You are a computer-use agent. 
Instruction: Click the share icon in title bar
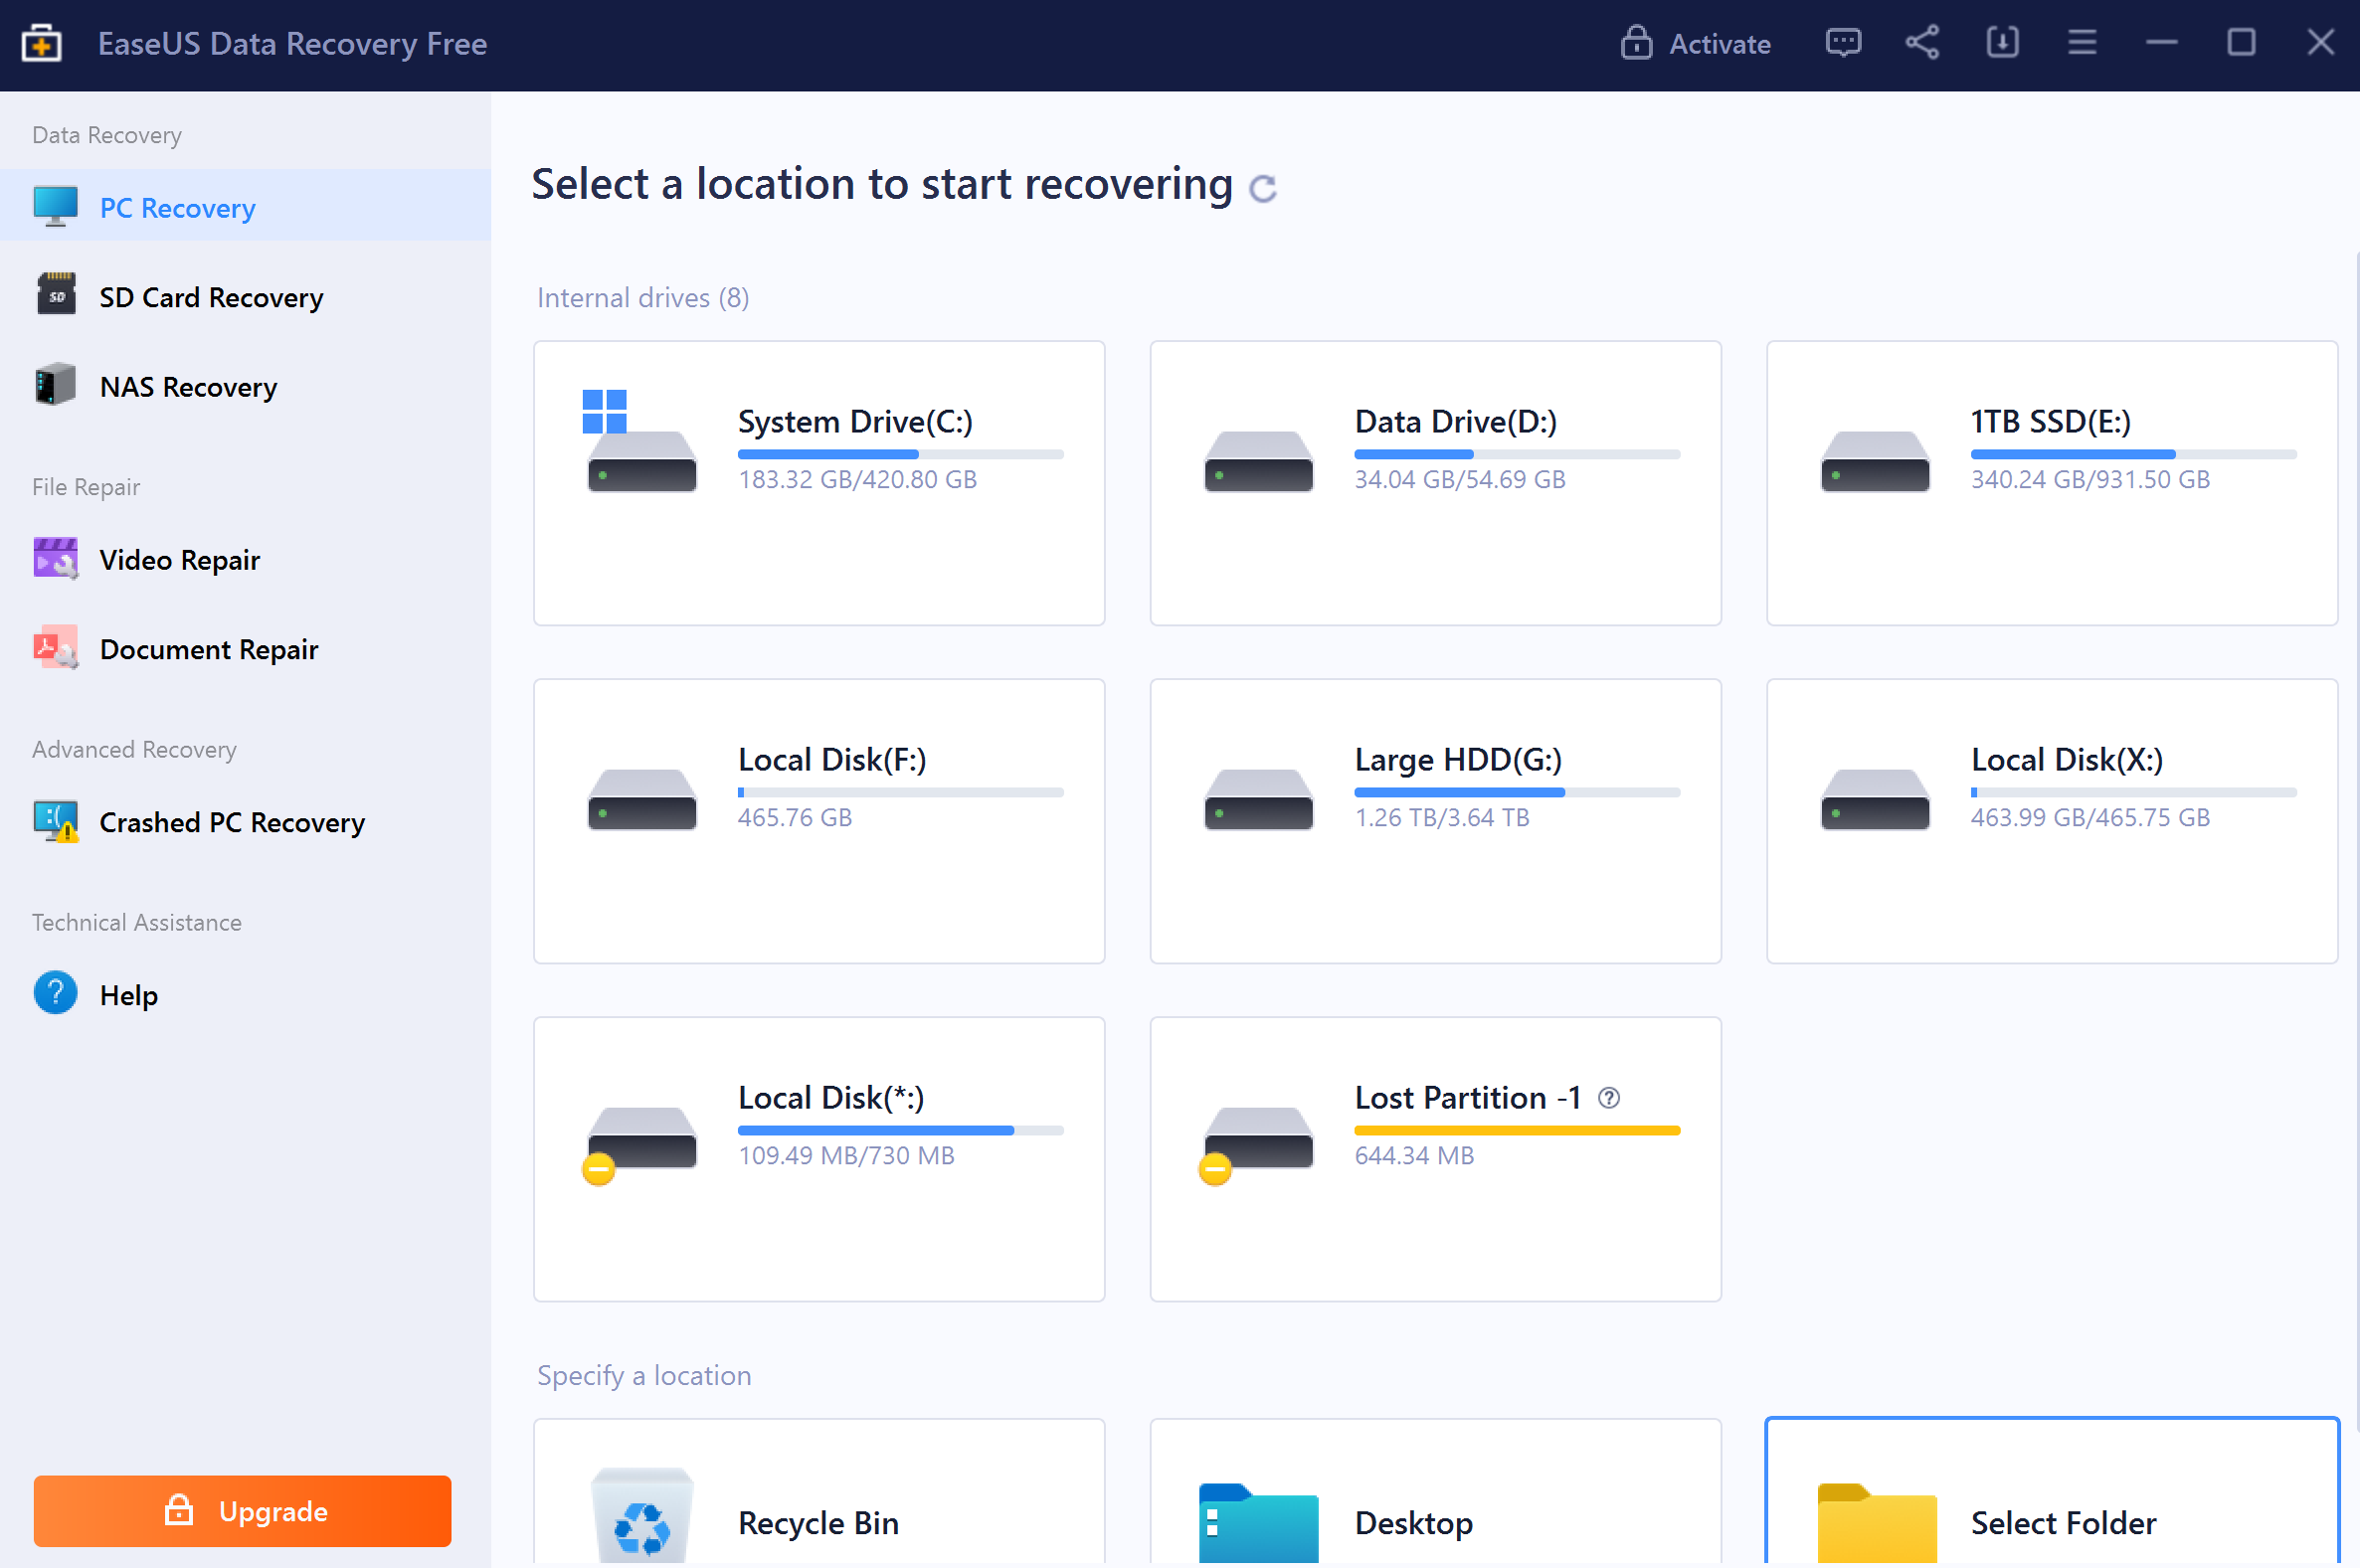coord(1922,43)
